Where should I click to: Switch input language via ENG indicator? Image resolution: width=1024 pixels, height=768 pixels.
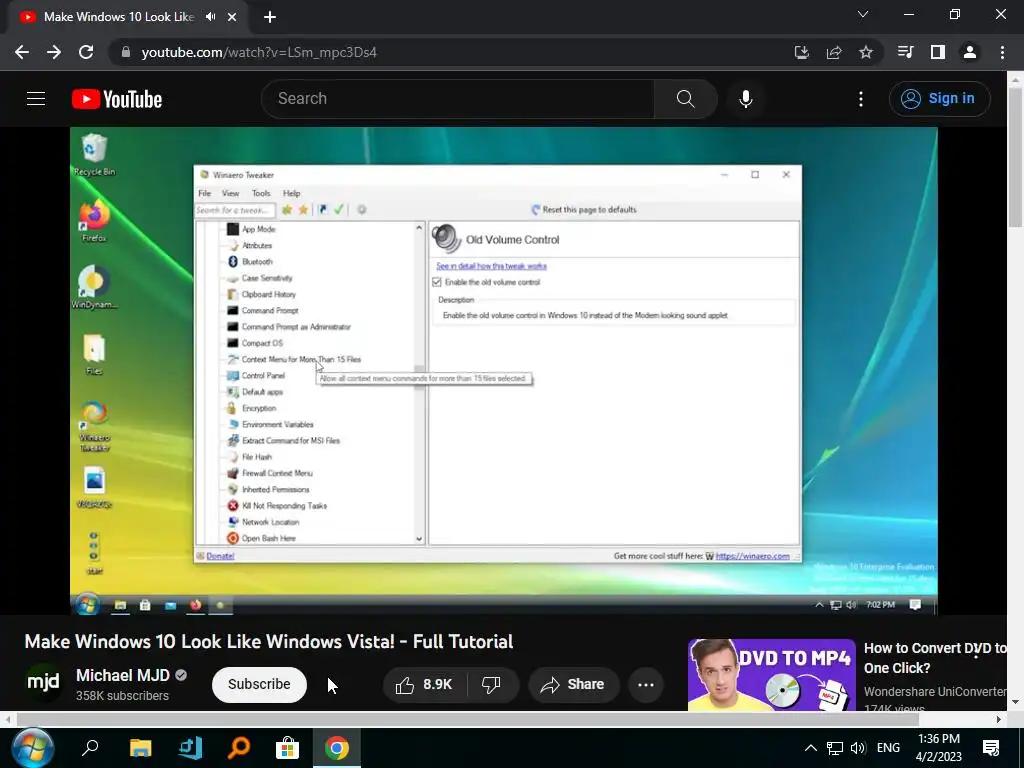click(888, 748)
